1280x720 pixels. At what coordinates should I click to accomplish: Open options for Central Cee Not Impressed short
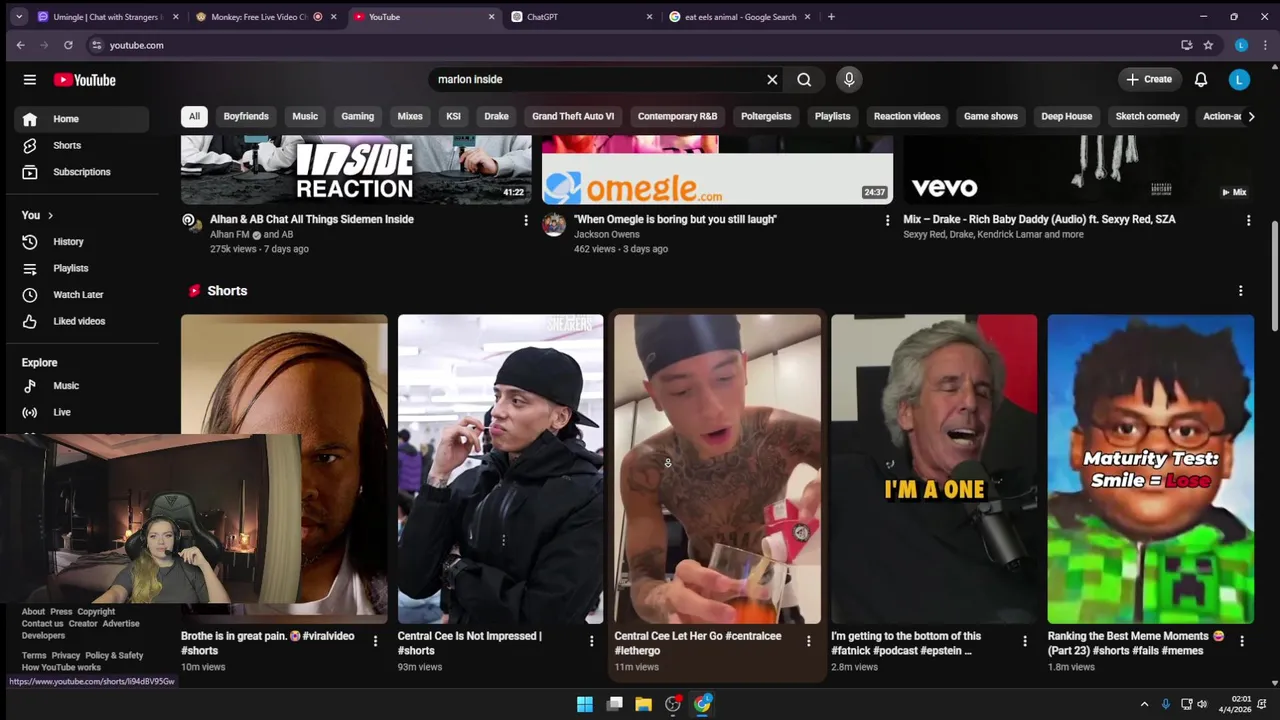[591, 641]
